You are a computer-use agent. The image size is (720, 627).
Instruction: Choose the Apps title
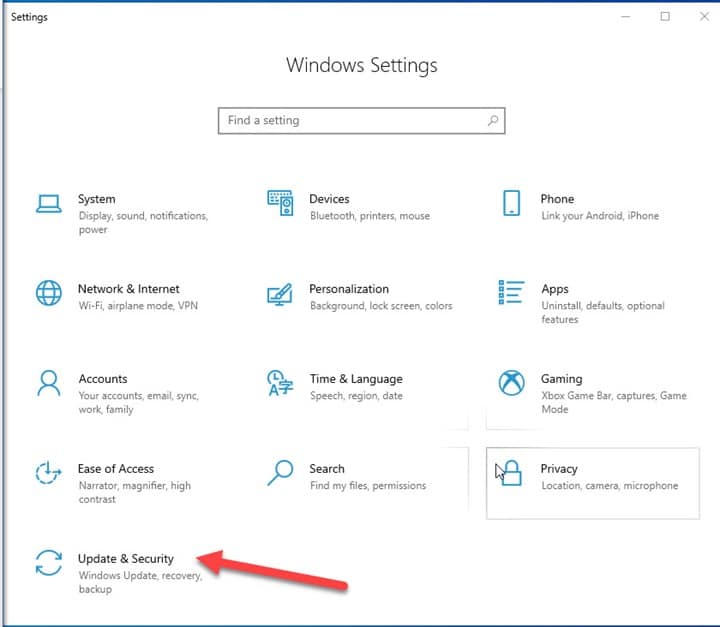pyautogui.click(x=555, y=289)
